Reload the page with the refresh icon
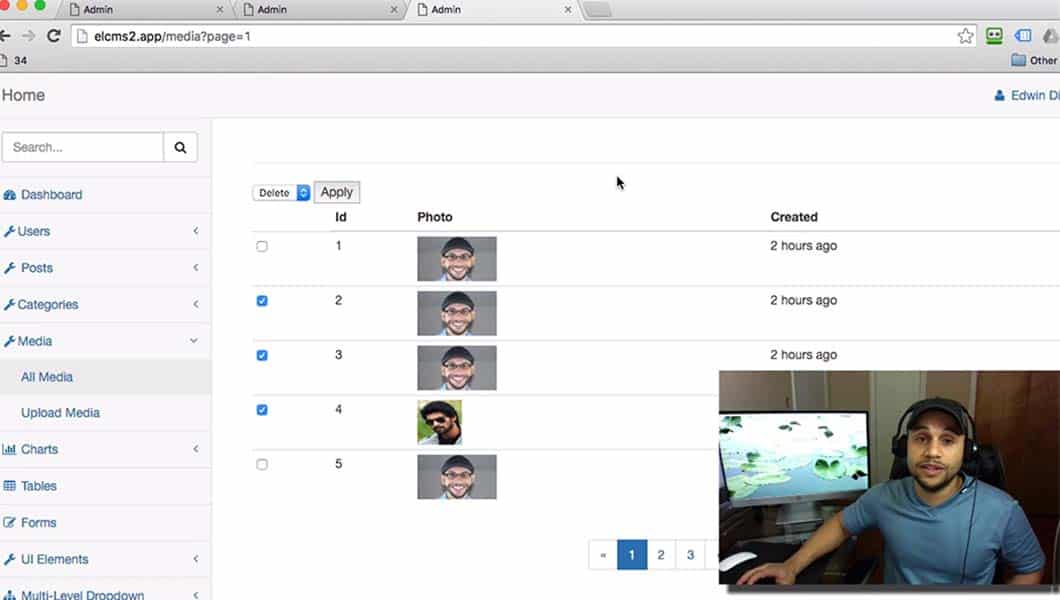Screen dimensions: 1060x600 pos(54,36)
